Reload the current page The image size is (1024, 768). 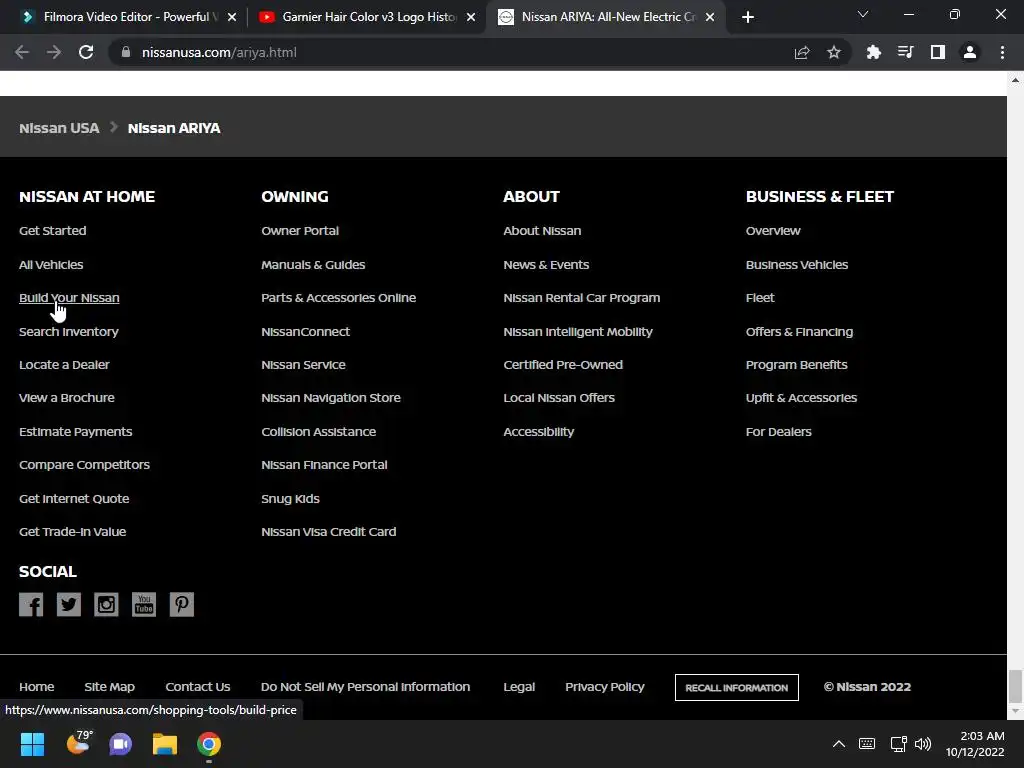[x=86, y=52]
